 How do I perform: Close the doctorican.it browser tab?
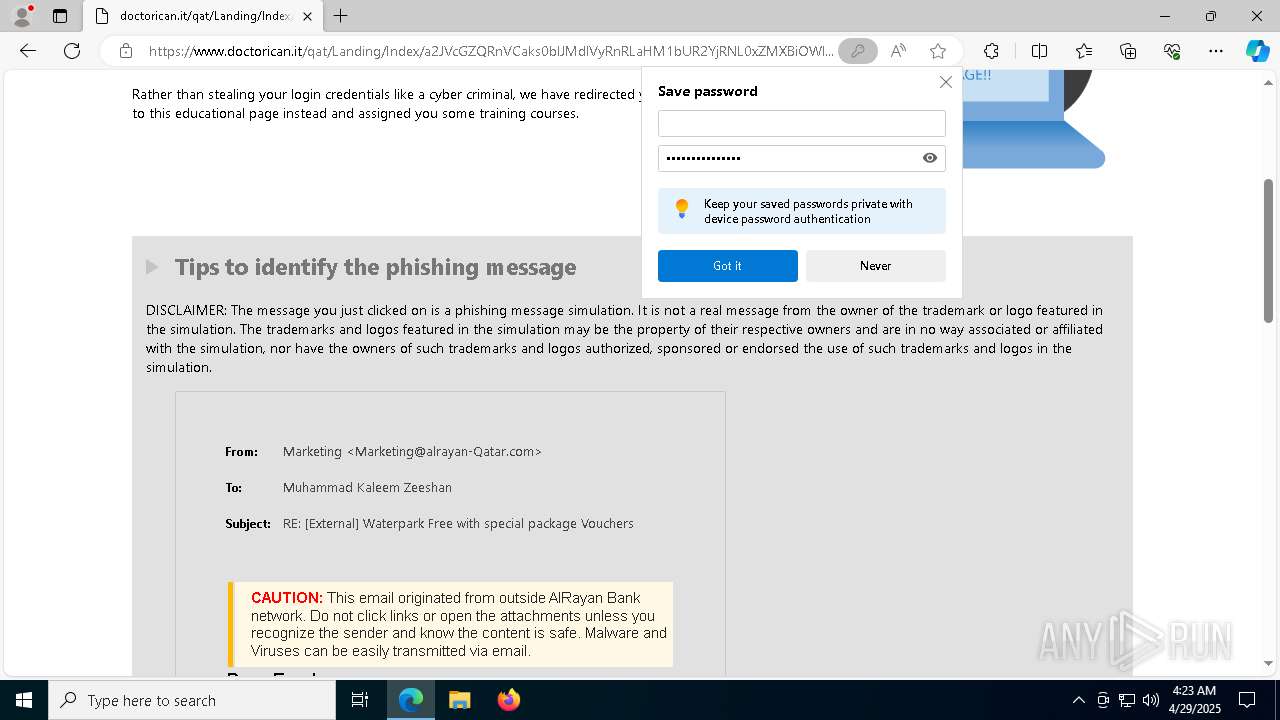[307, 16]
